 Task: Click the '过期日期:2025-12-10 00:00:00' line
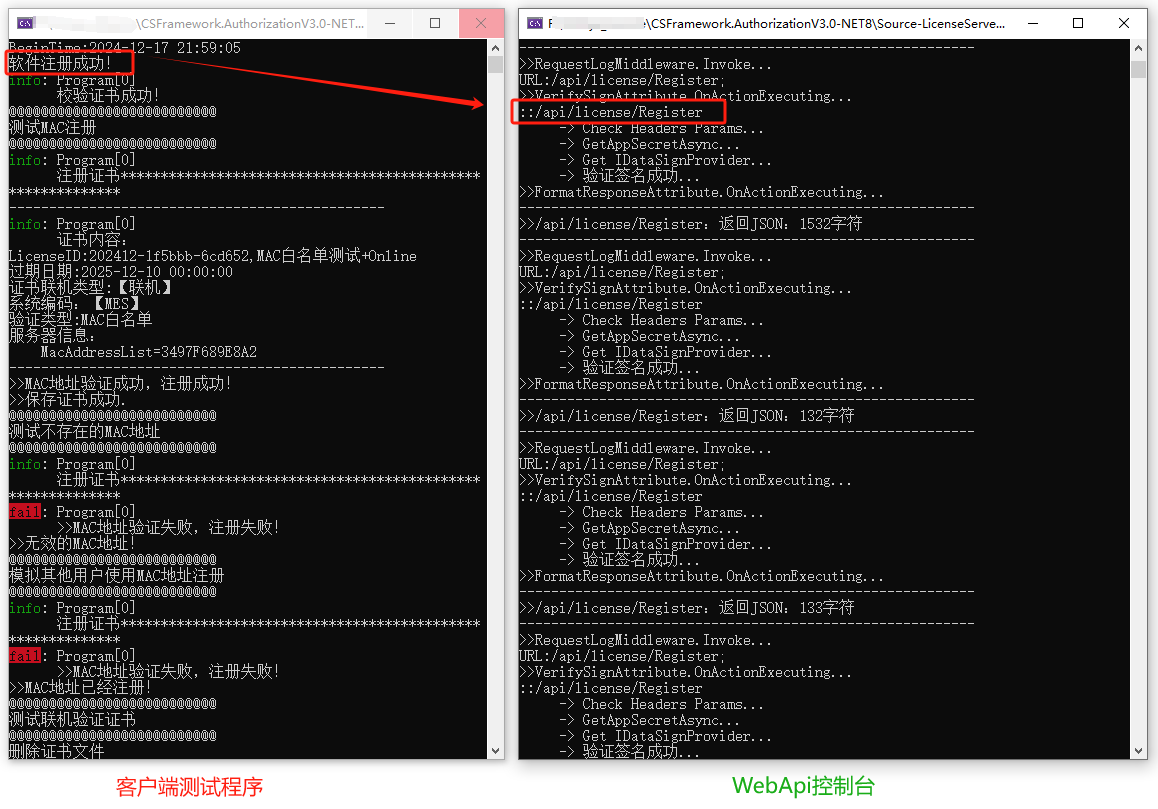click(121, 272)
